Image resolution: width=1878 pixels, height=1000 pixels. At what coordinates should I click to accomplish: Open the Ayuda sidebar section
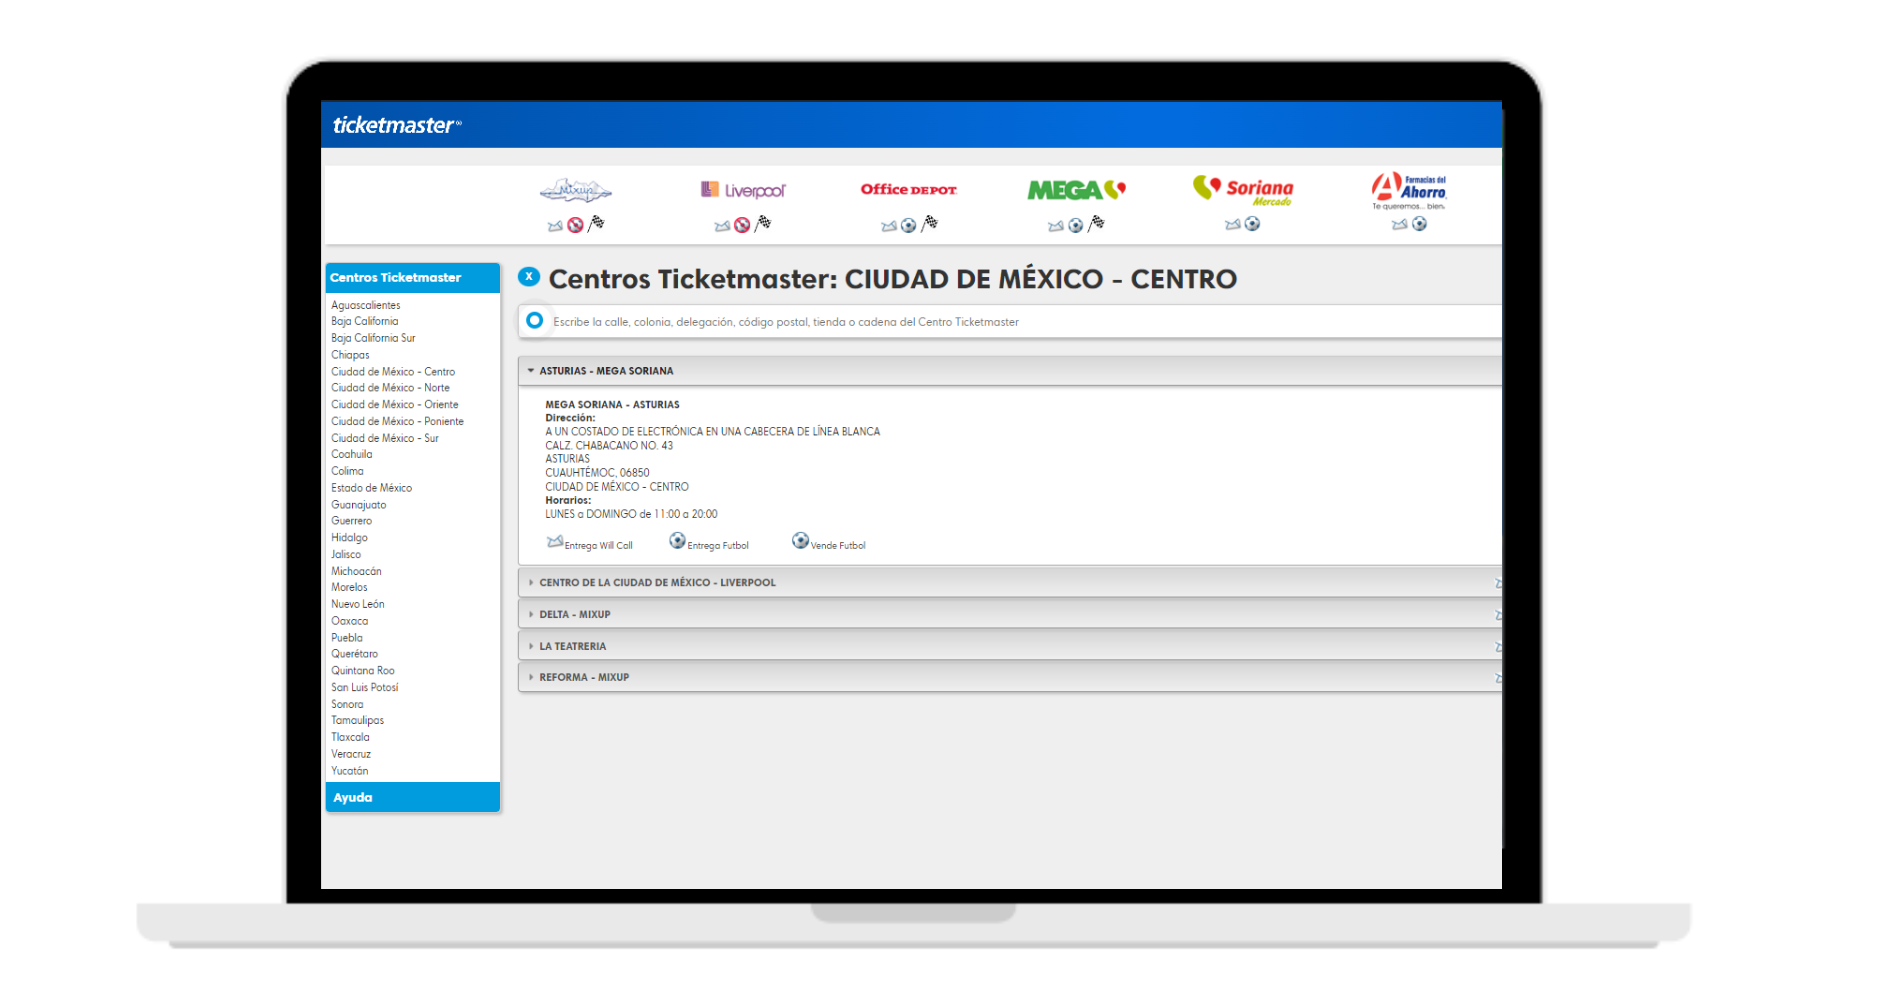pos(412,797)
